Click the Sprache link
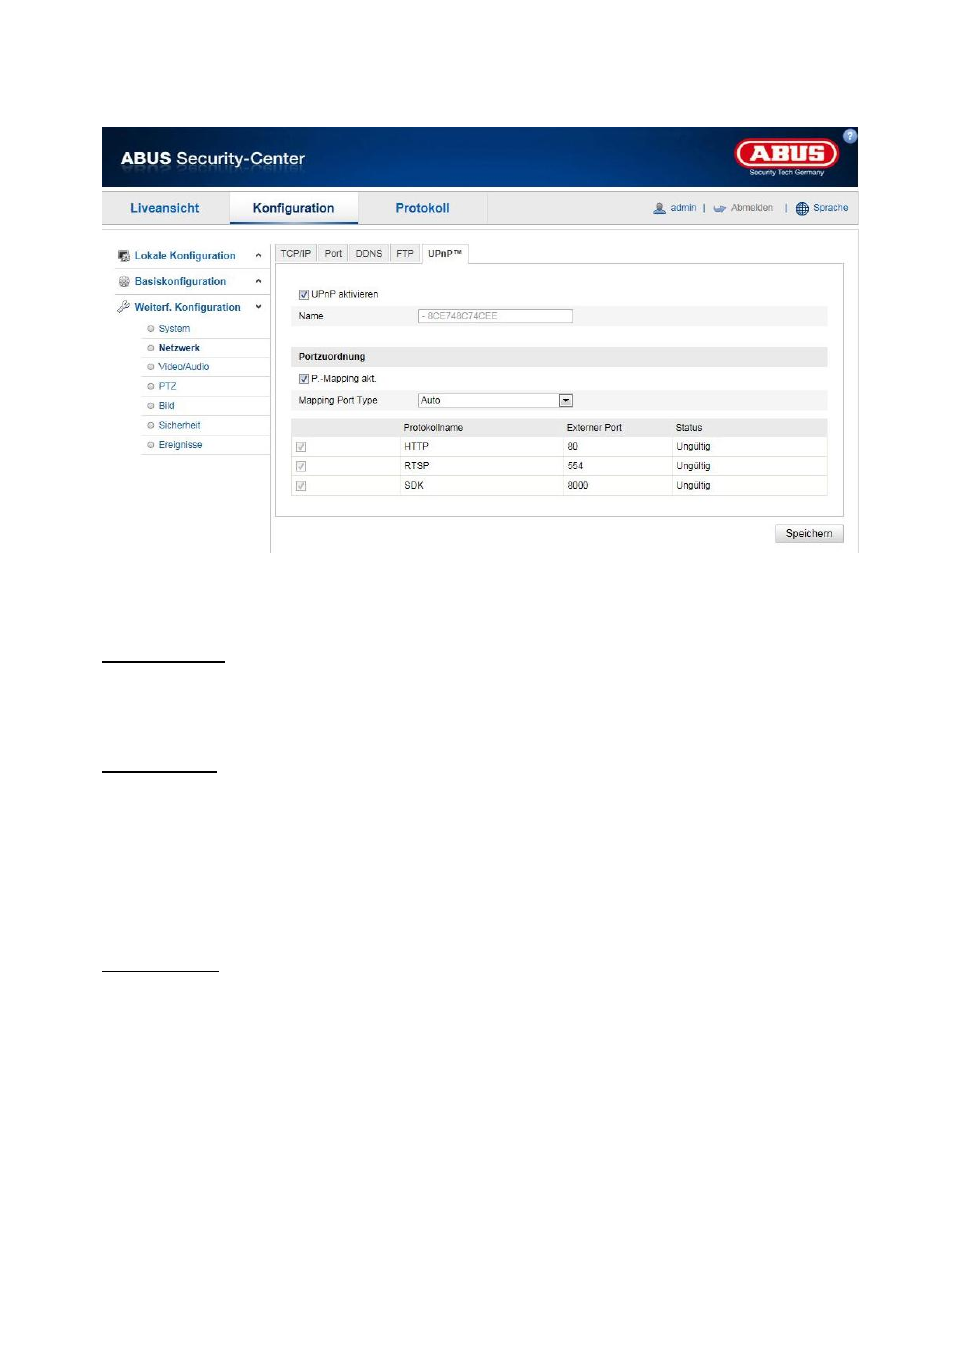The width and height of the screenshot is (955, 1350). (830, 208)
